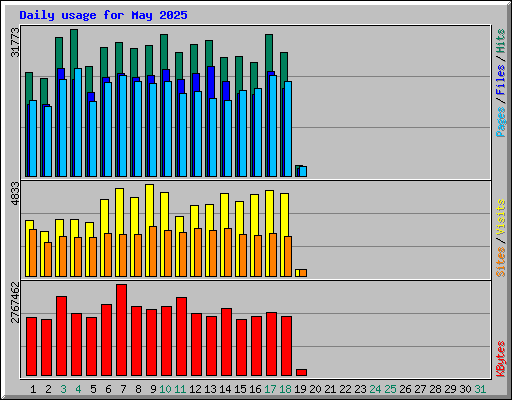Click day 6 on the x-axis
Viewport: 512px width, 400px height.
point(108,389)
